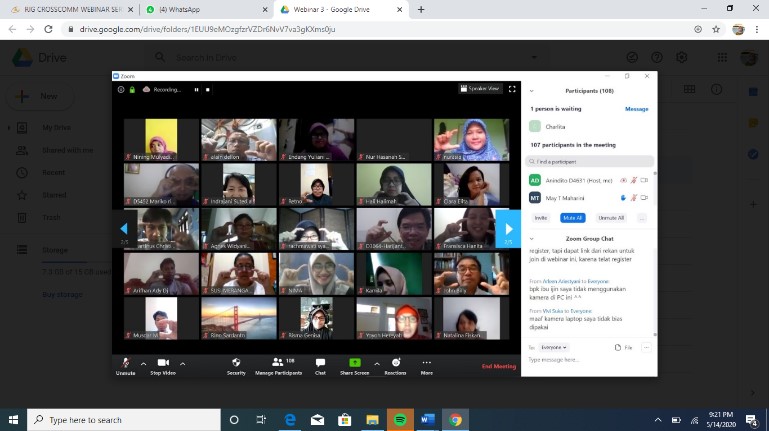This screenshot has height=431, width=769.
Task: Enter full screen mode in Zoom
Action: click(x=512, y=89)
